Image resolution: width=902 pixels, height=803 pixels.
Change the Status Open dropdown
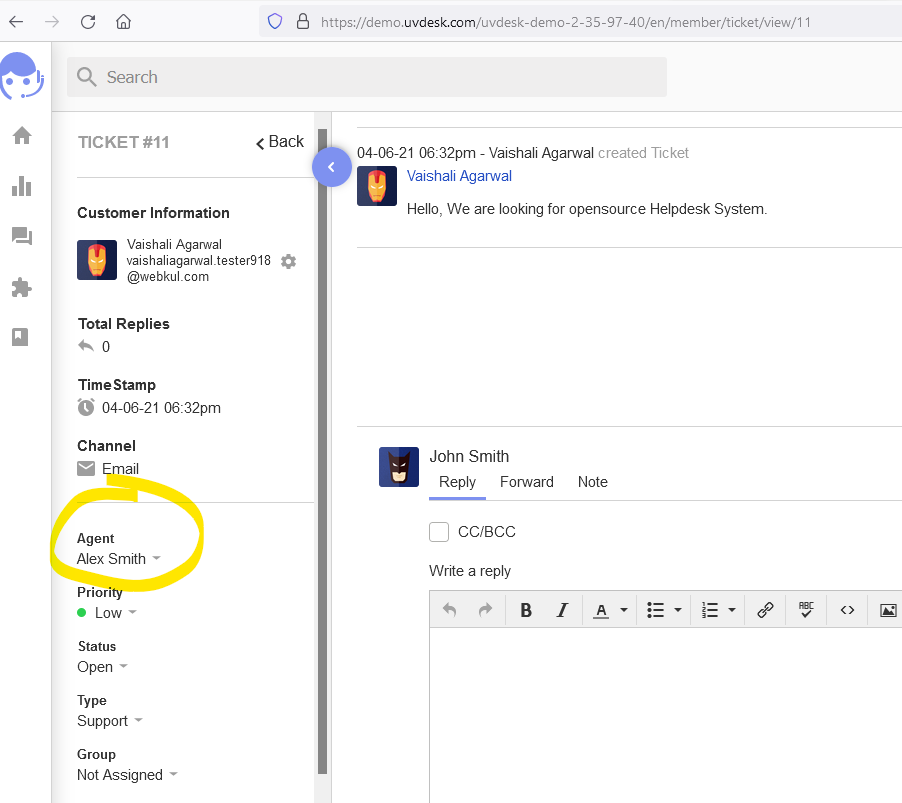pyautogui.click(x=102, y=667)
